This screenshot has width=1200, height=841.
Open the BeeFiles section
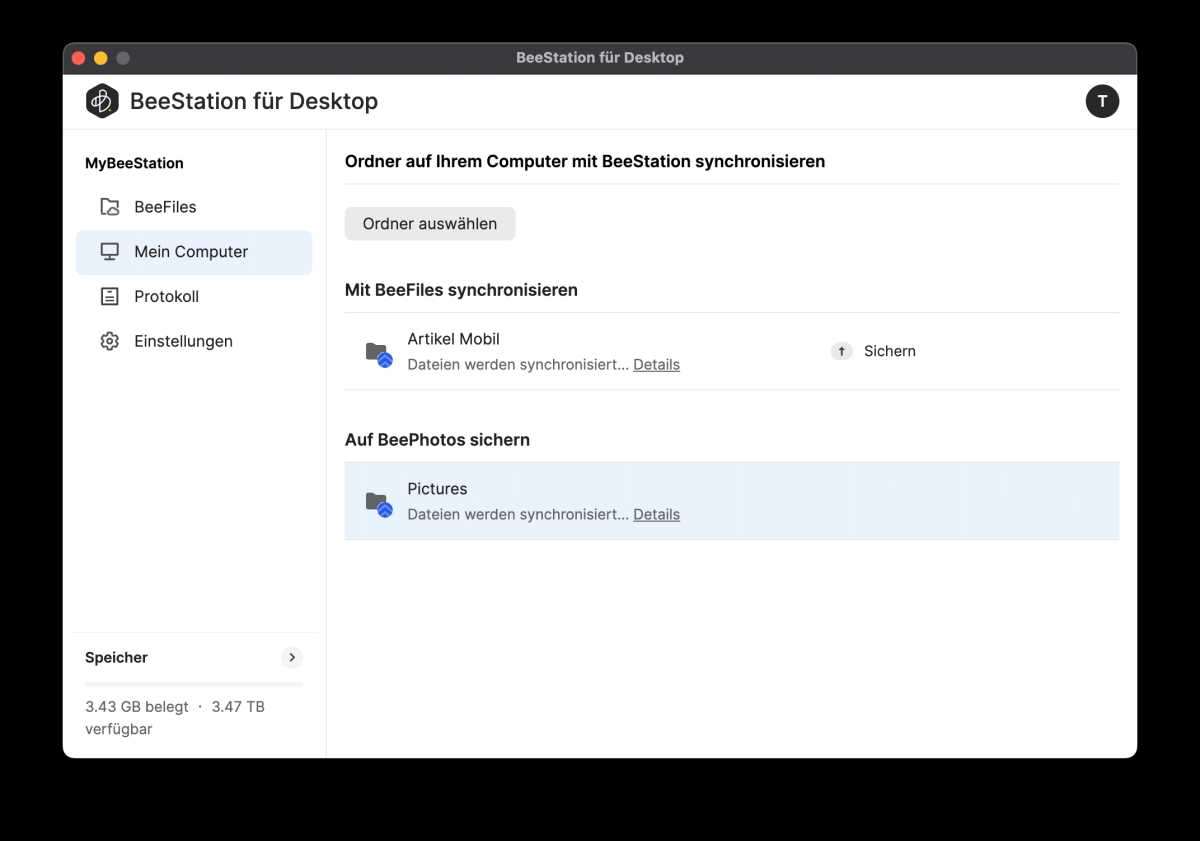(x=194, y=207)
